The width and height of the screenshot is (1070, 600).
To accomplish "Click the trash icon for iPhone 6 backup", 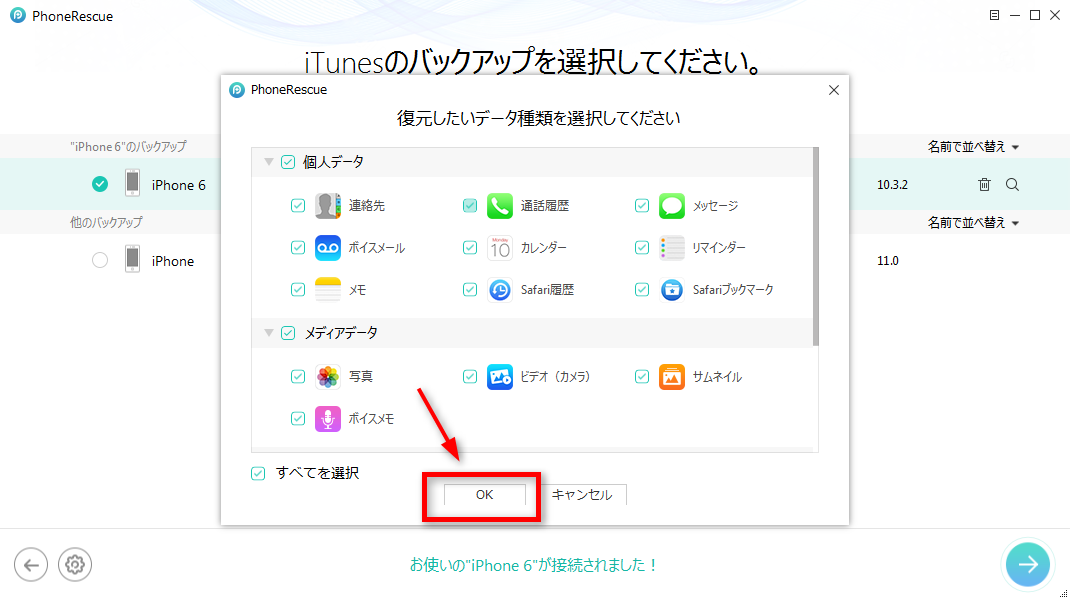I will (x=984, y=184).
